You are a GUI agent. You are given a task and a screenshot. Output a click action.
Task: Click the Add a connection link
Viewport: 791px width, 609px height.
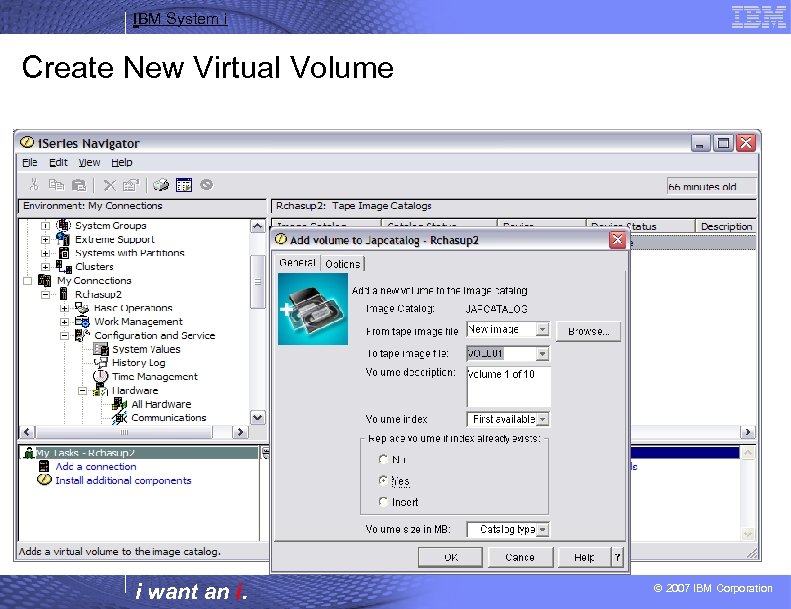click(96, 466)
